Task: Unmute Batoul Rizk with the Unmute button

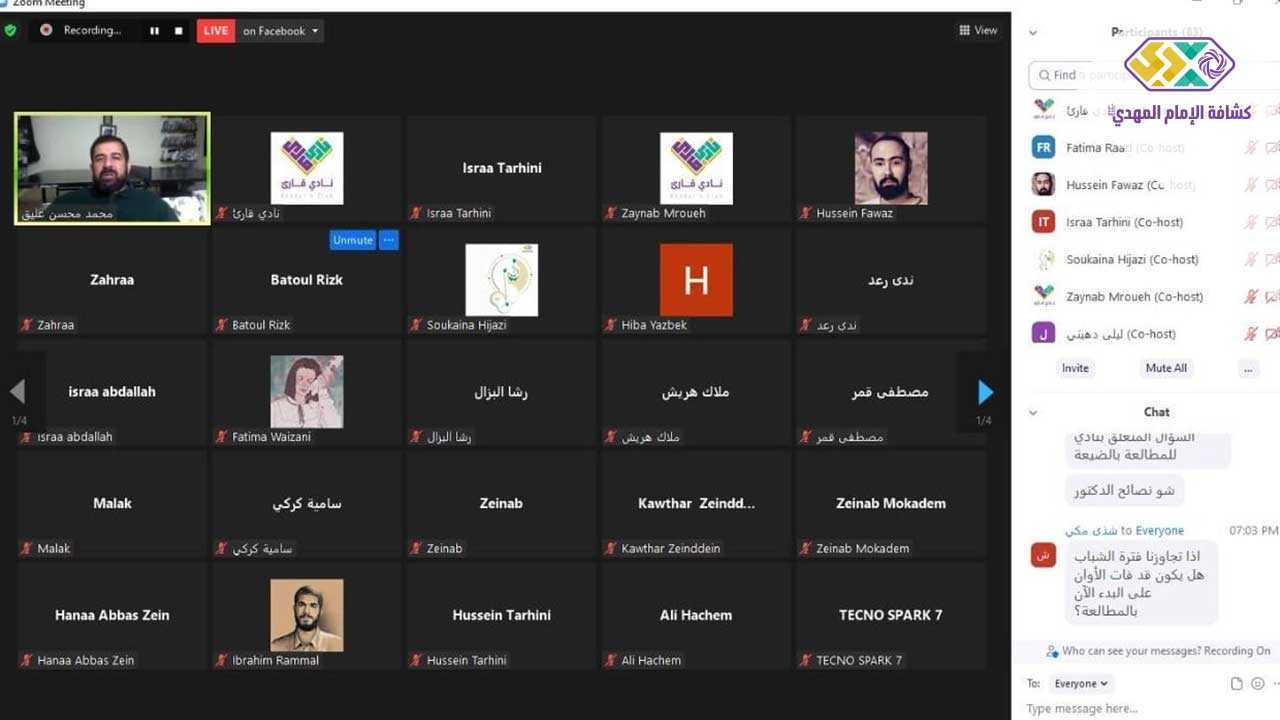Action: (352, 240)
